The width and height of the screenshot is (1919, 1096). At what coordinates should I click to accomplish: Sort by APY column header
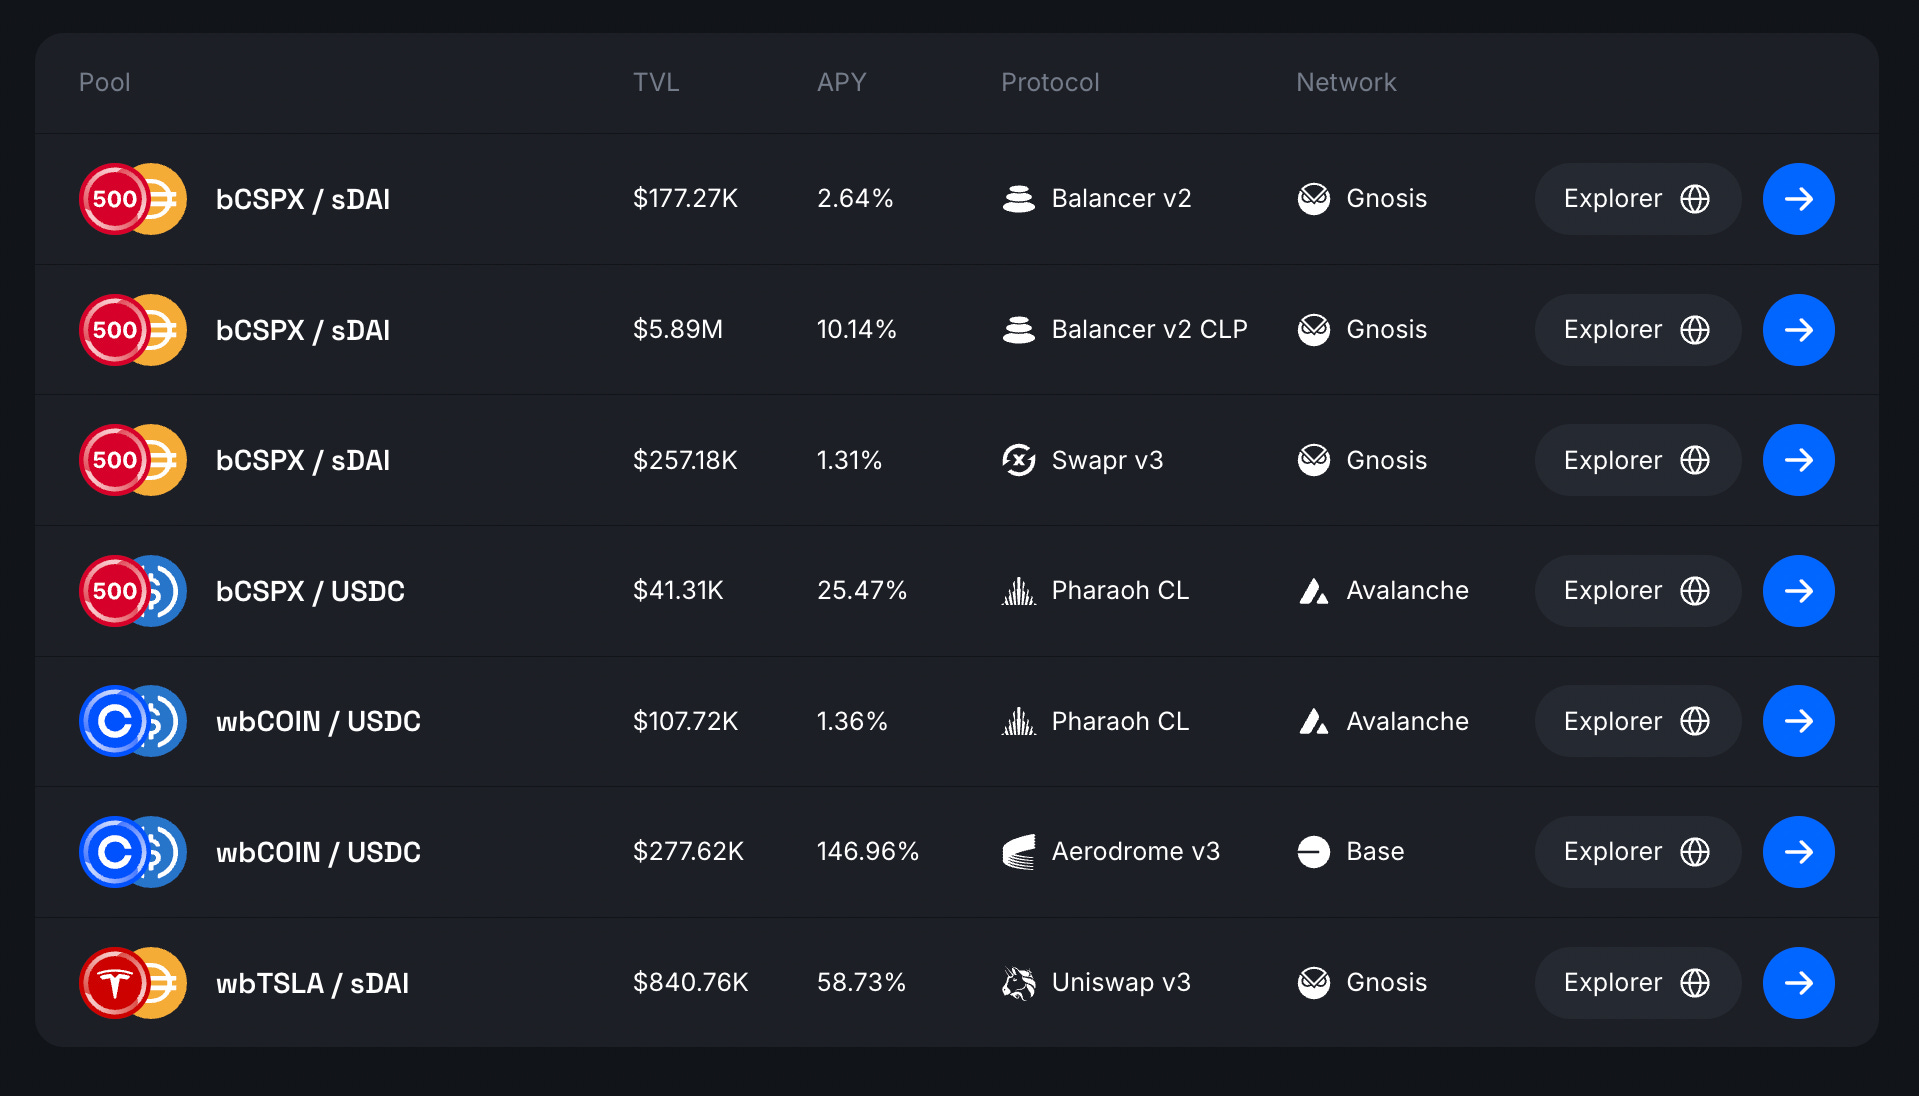[x=841, y=83]
